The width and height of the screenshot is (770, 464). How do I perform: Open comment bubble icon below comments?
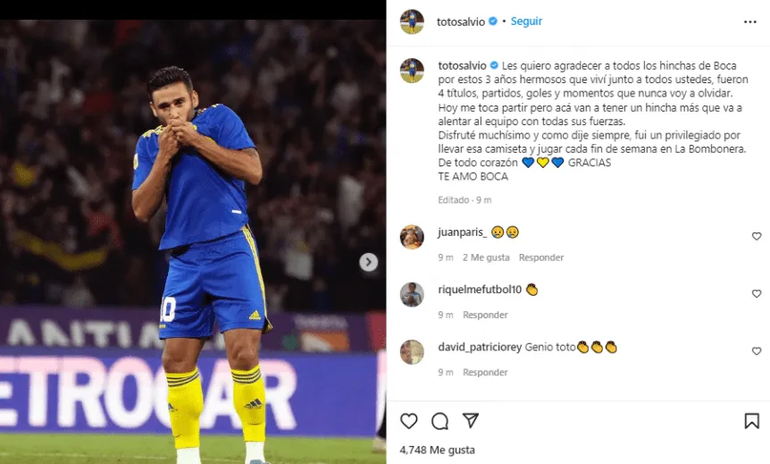pos(439,421)
